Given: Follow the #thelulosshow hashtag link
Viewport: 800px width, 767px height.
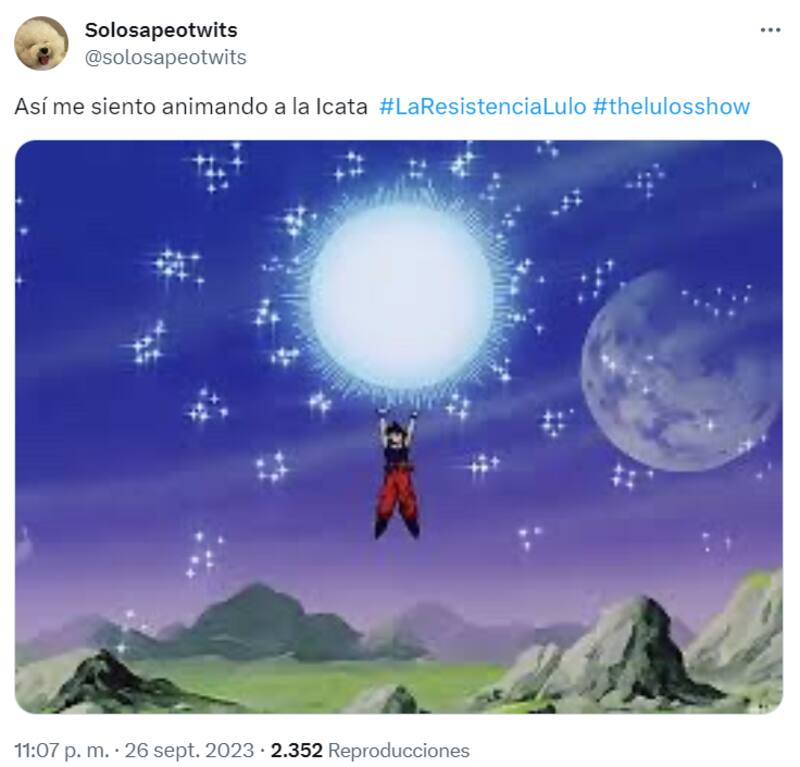Looking at the screenshot, I should pos(671,107).
